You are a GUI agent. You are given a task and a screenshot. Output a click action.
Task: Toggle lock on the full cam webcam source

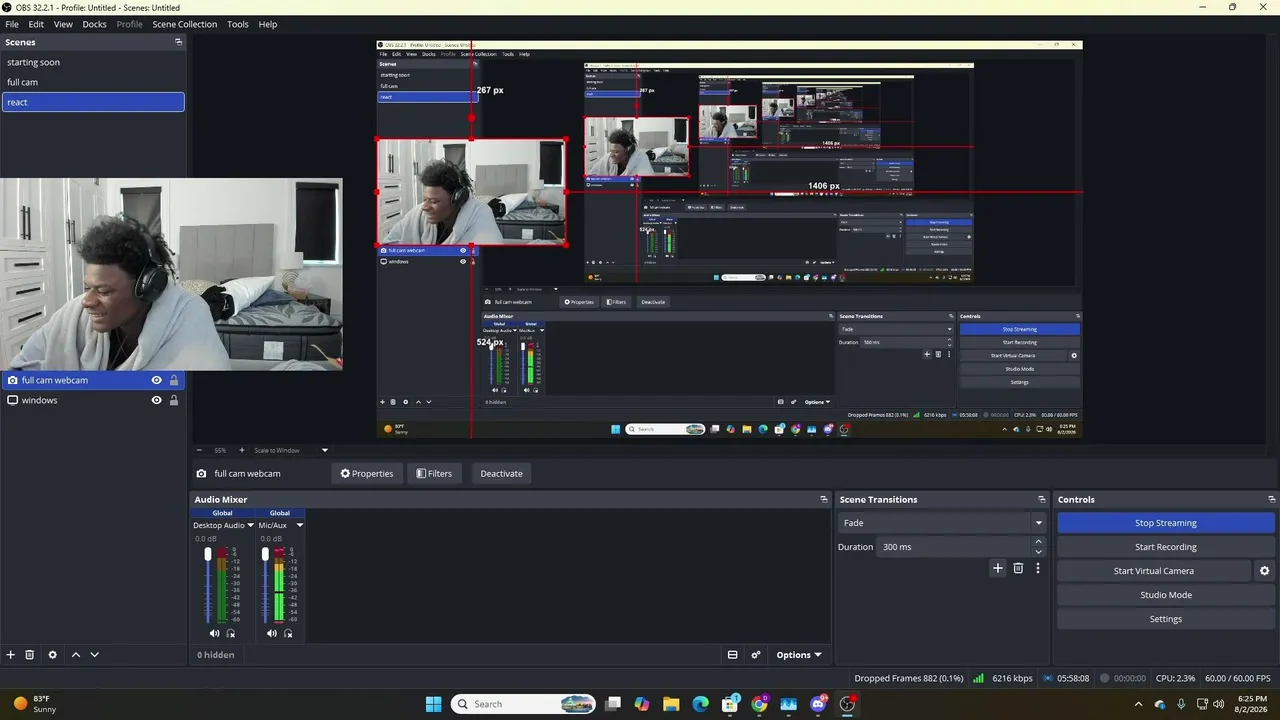tap(174, 380)
